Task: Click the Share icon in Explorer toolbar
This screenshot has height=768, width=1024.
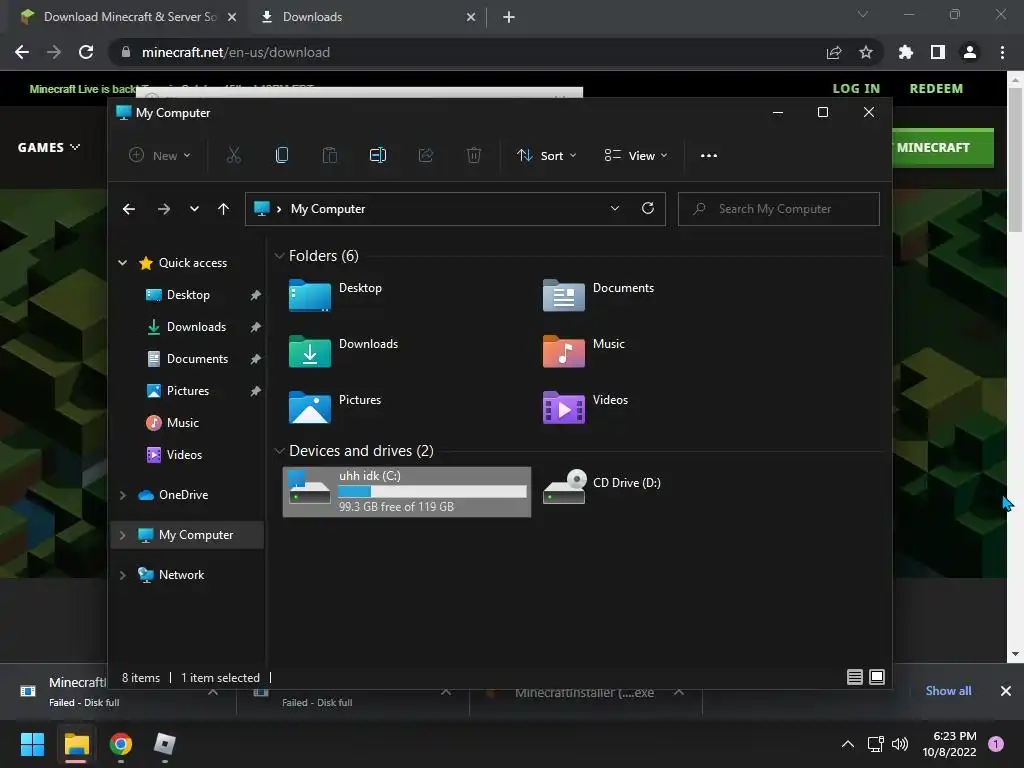Action: click(x=426, y=155)
